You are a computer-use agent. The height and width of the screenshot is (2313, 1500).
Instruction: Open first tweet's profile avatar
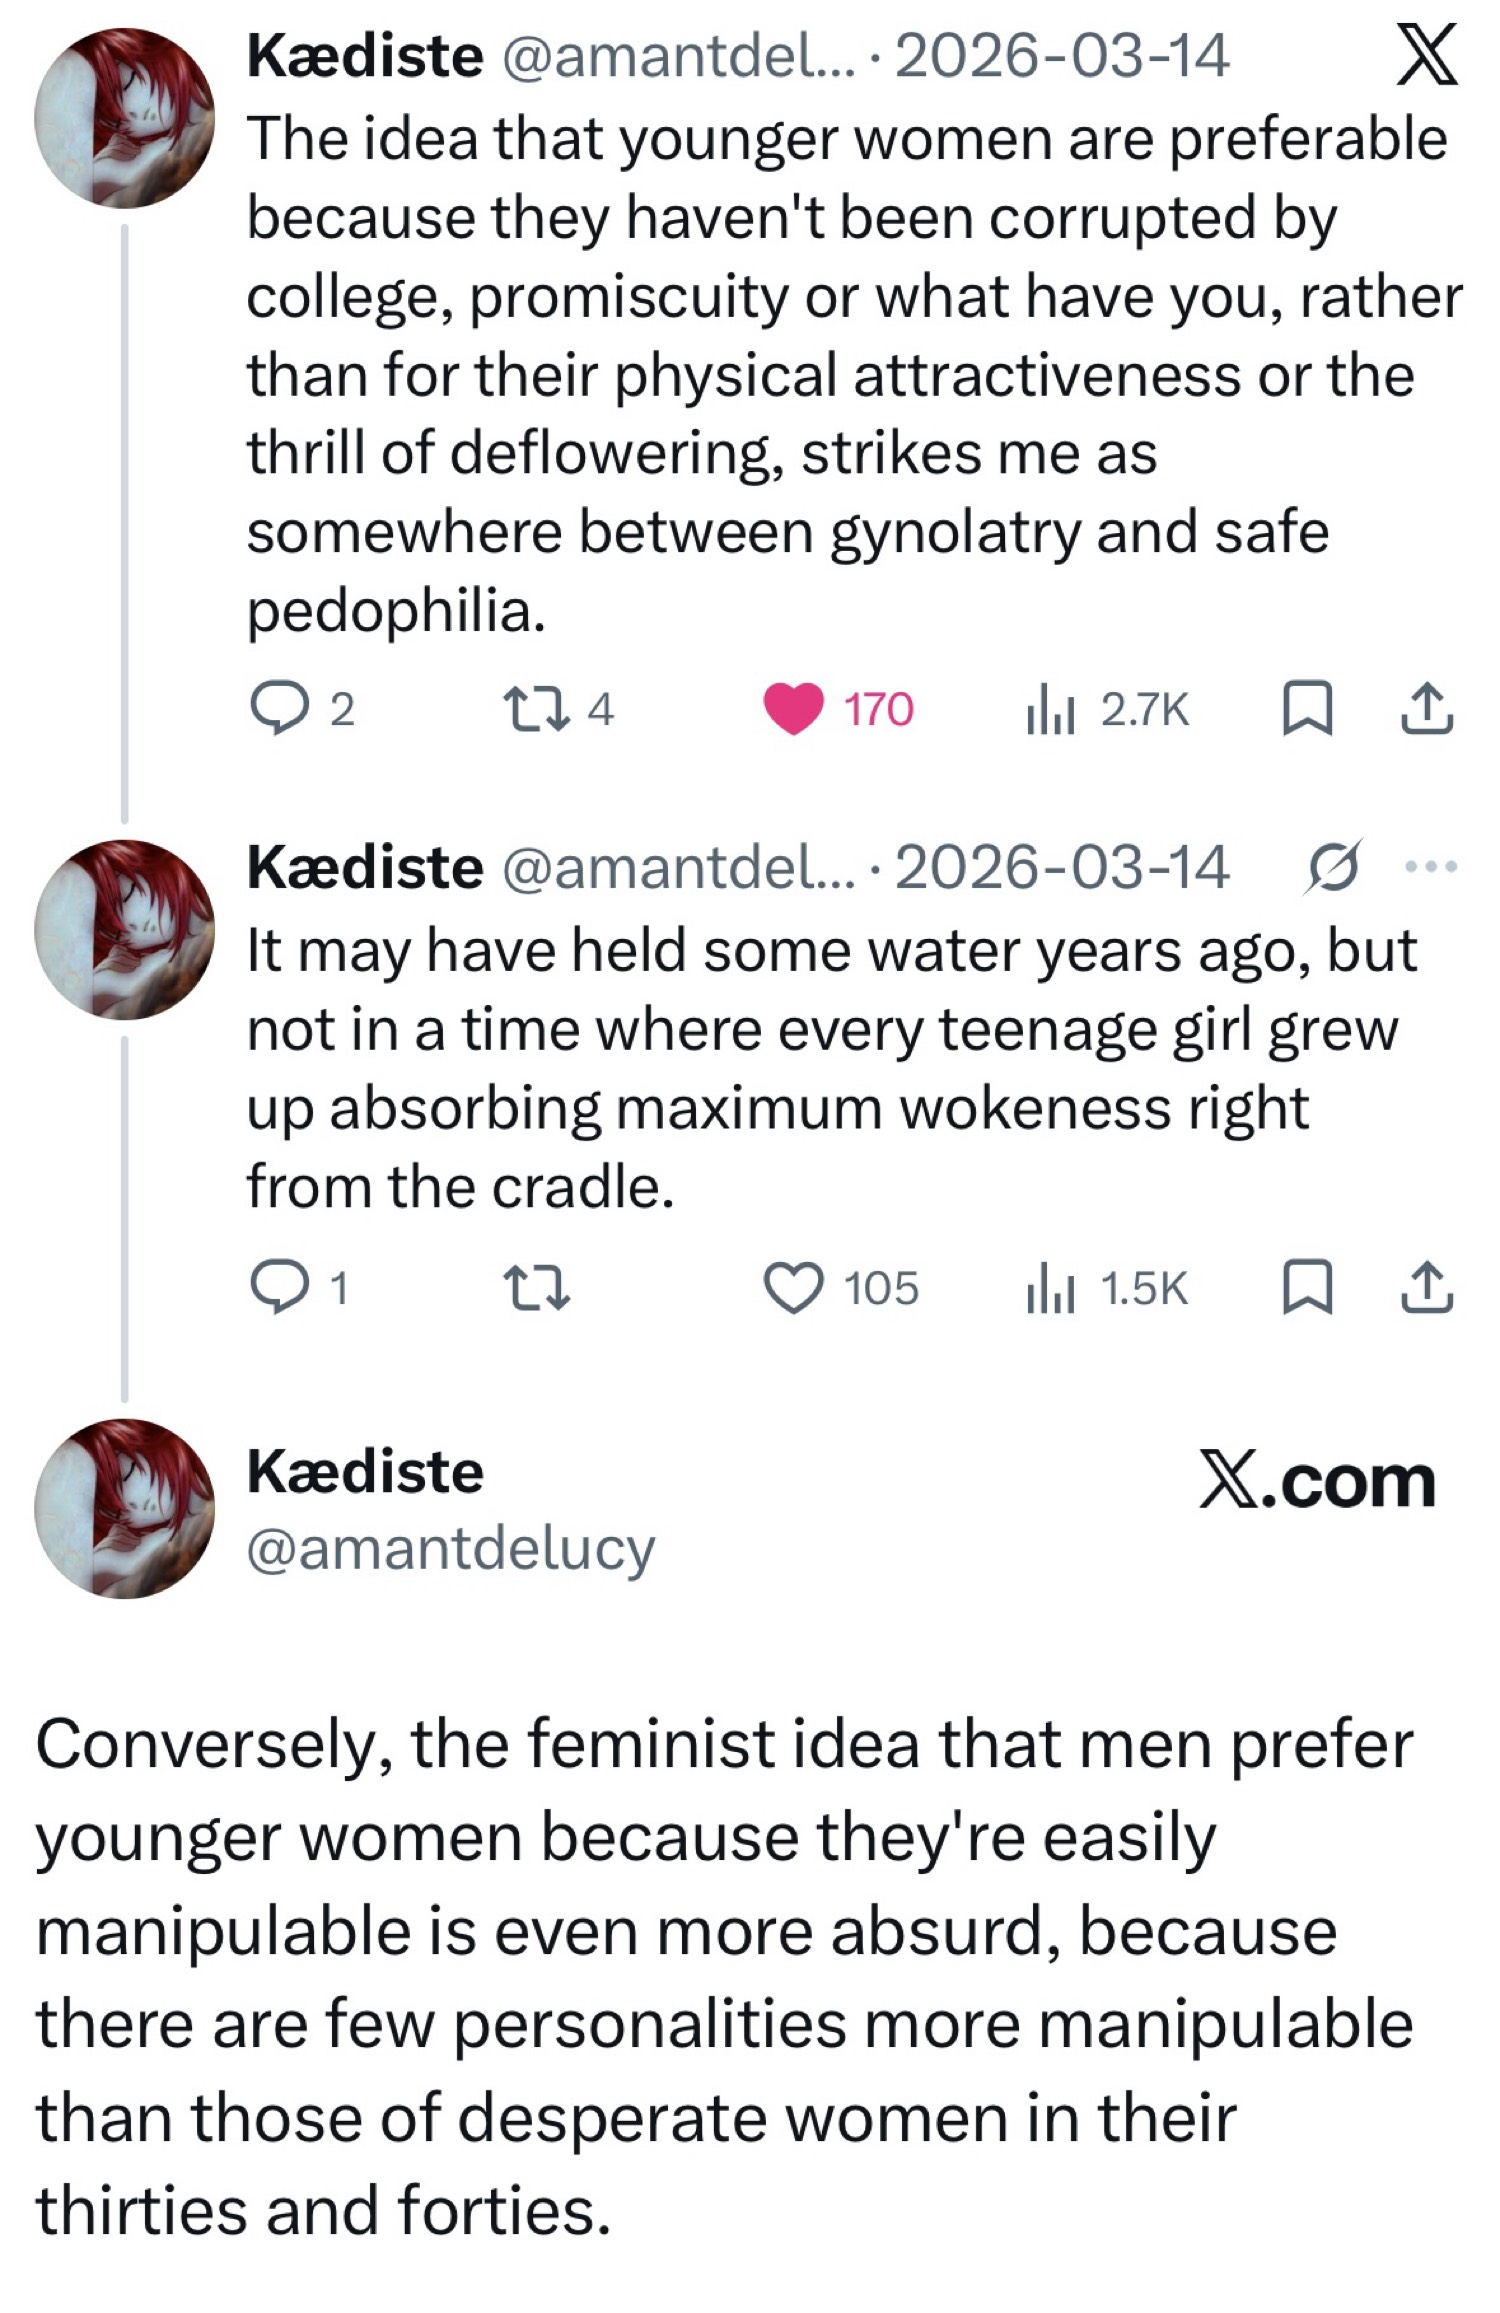[124, 118]
